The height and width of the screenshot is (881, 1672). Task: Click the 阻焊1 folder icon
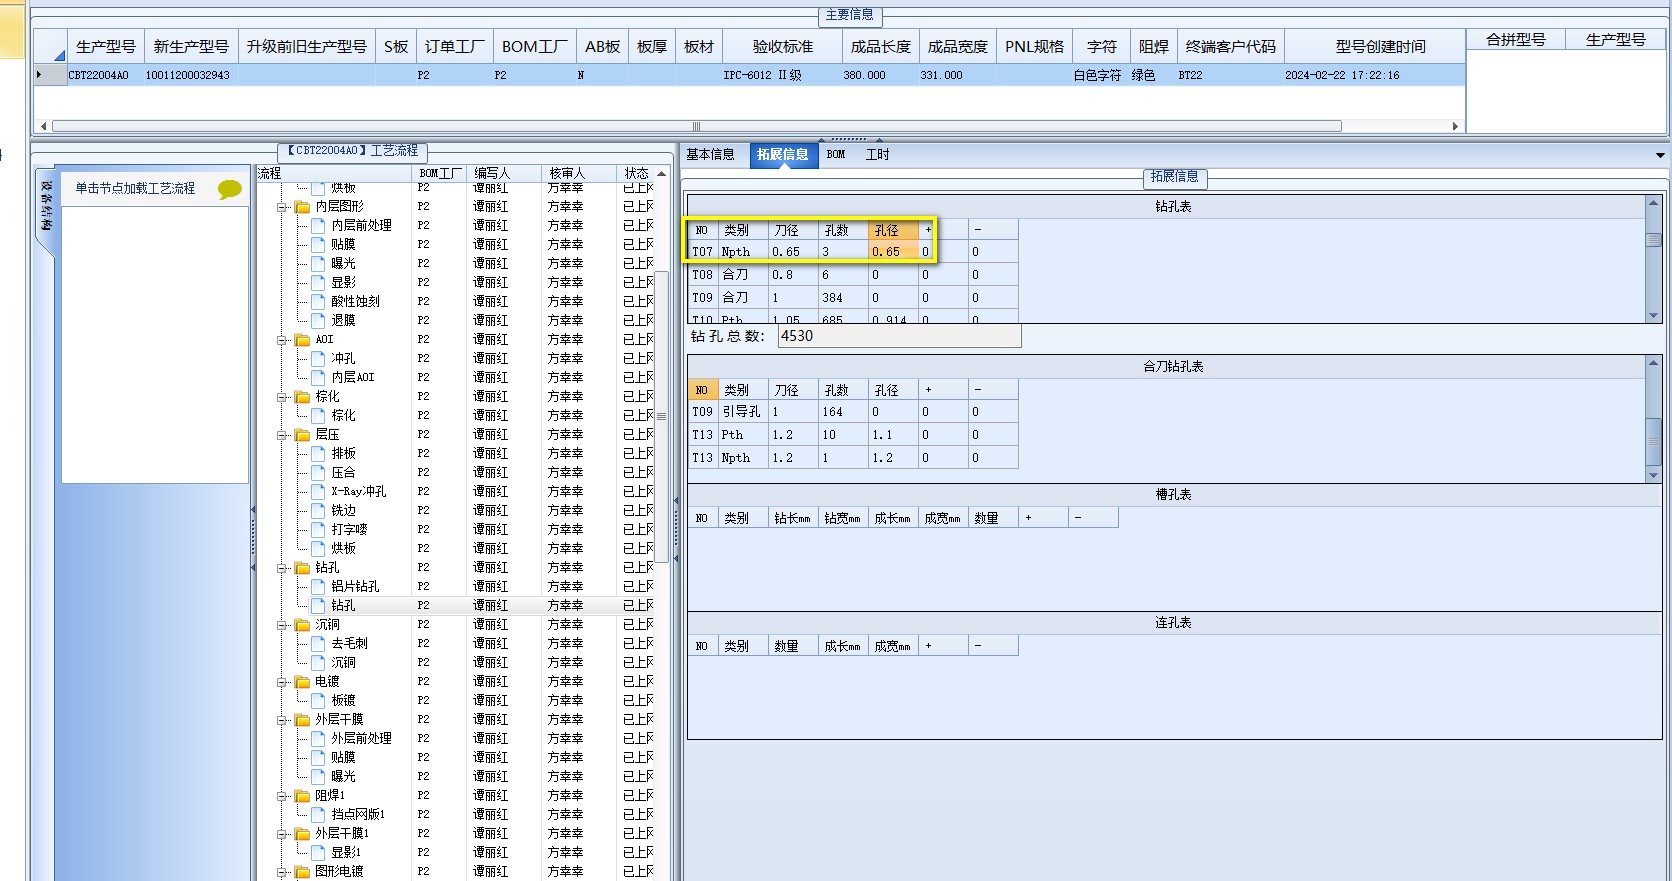[x=302, y=796]
